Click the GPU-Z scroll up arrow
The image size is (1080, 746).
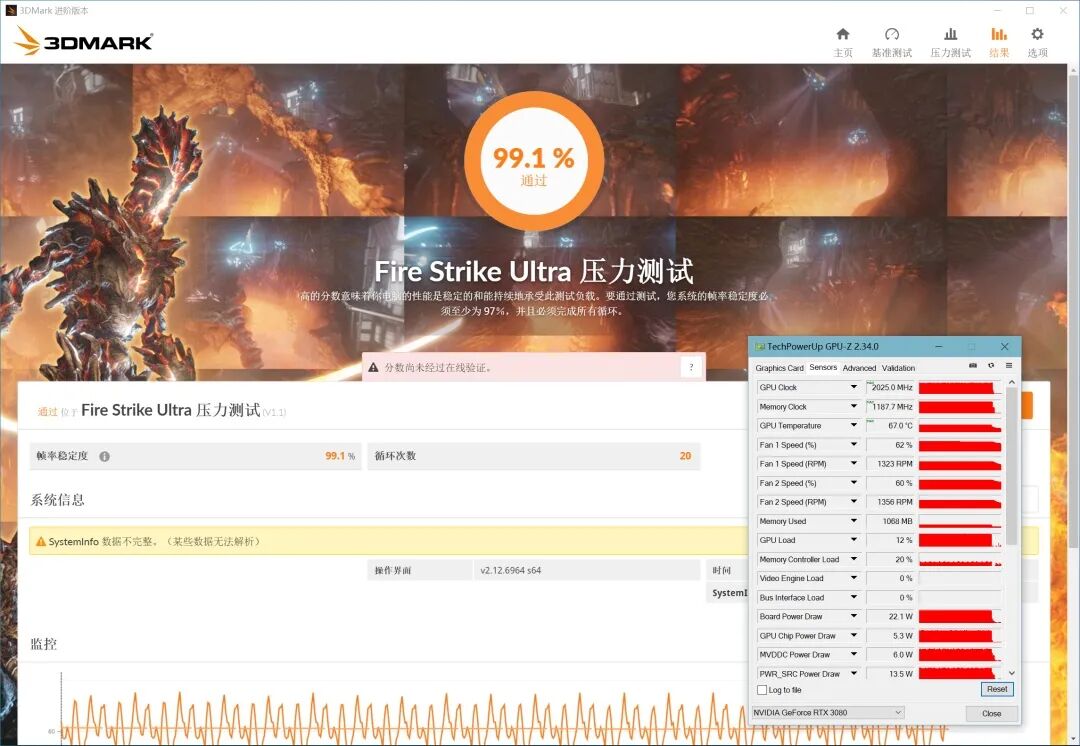[1011, 382]
